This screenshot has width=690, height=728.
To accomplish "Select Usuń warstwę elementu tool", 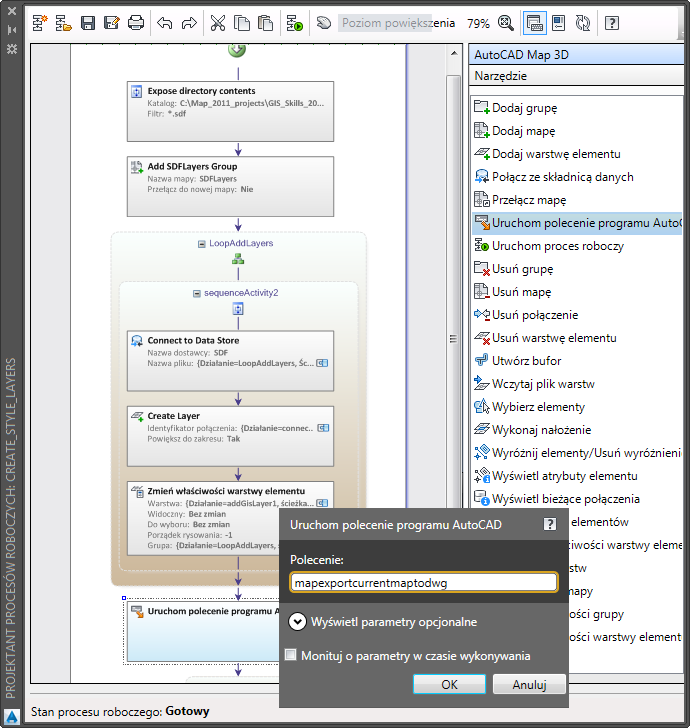I will tap(578, 338).
